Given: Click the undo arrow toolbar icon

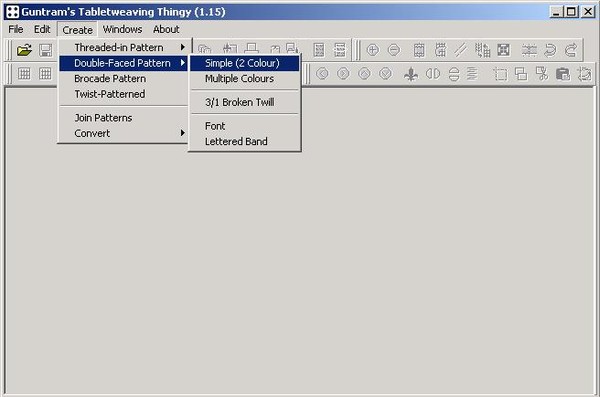Looking at the screenshot, I should [x=550, y=50].
